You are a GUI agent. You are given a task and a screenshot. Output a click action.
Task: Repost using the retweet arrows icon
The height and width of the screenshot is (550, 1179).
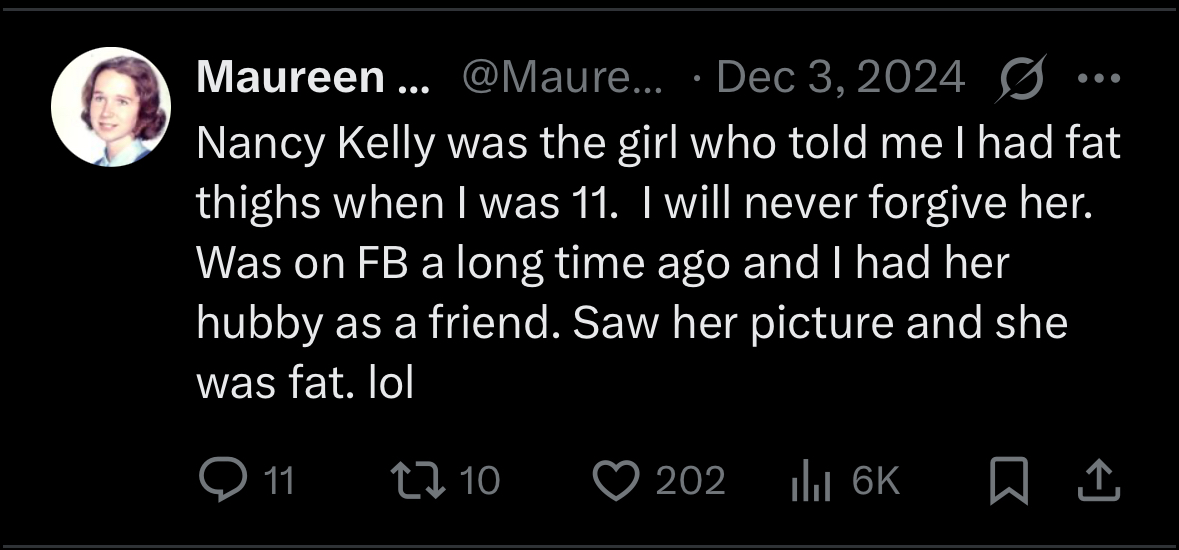click(x=419, y=480)
